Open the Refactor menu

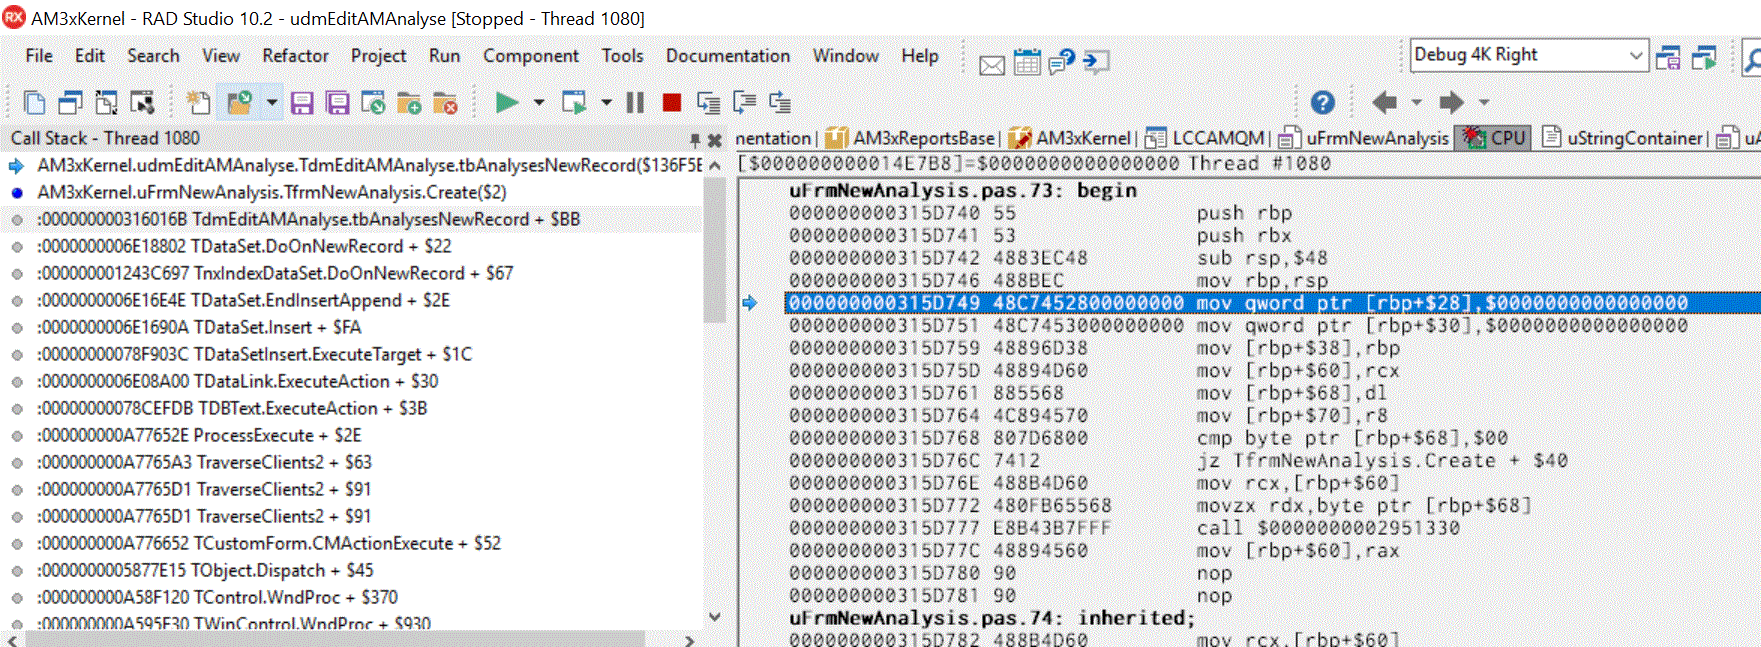pos(295,56)
